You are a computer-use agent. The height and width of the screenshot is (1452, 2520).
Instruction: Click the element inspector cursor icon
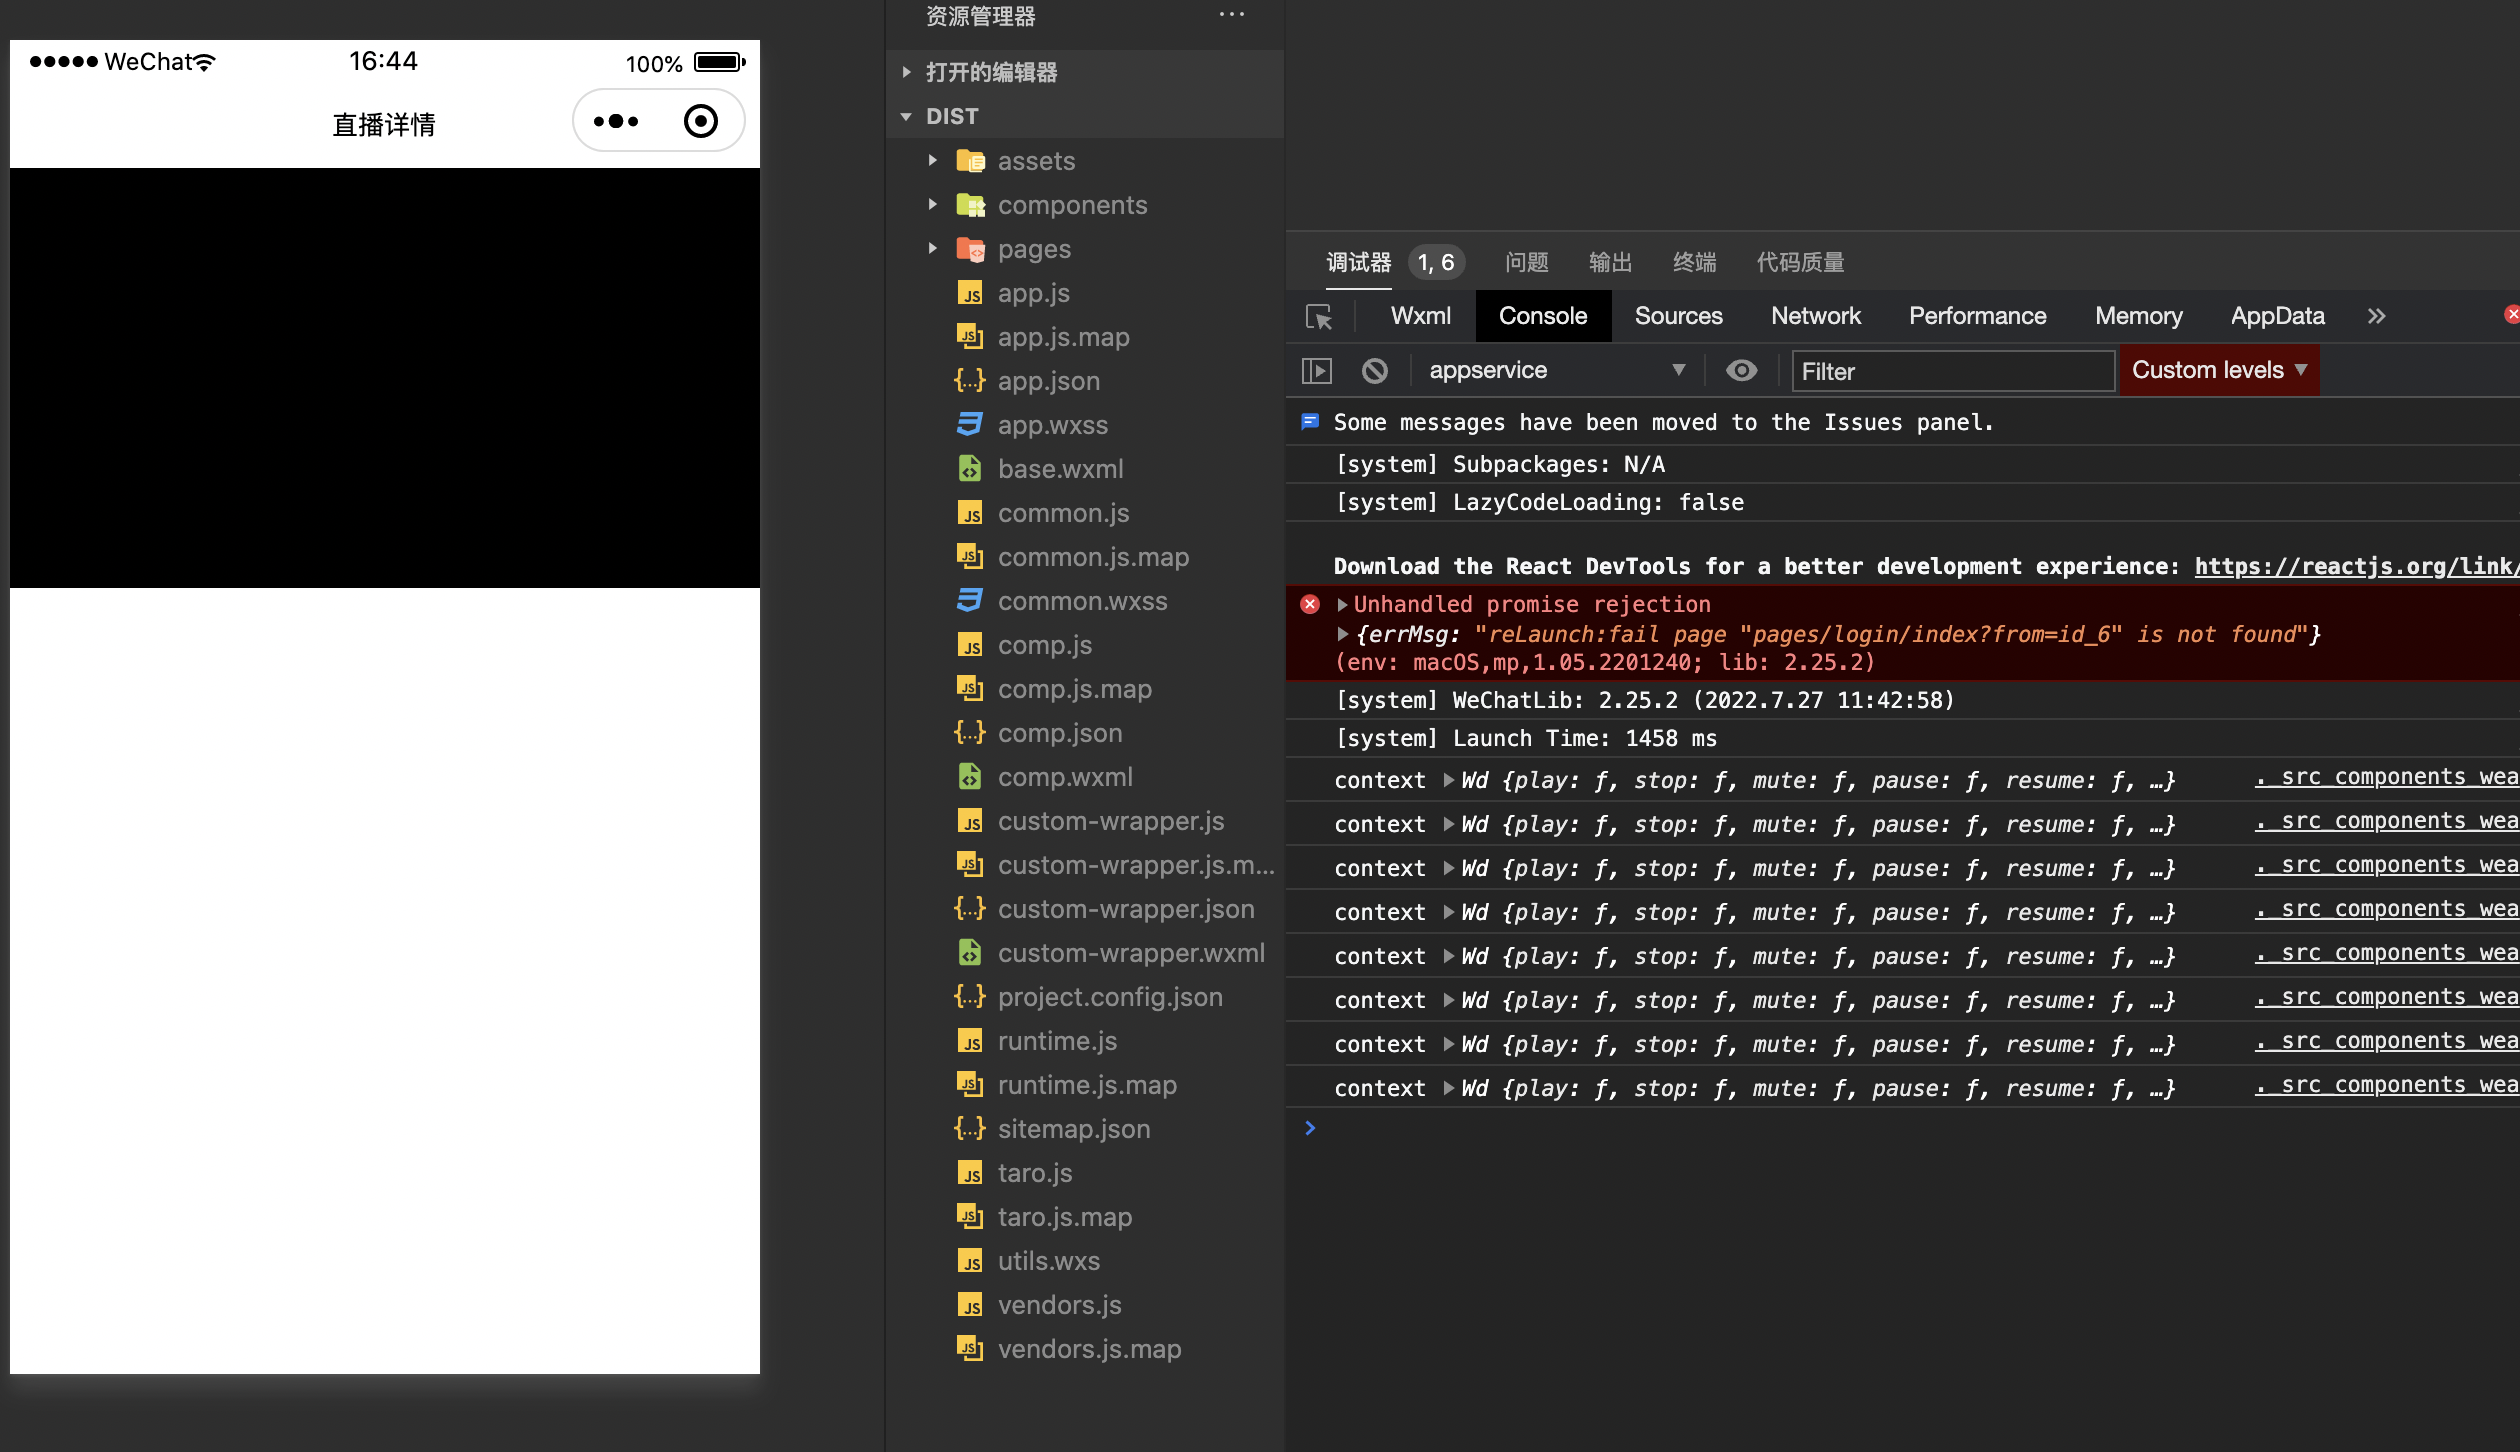(1319, 317)
